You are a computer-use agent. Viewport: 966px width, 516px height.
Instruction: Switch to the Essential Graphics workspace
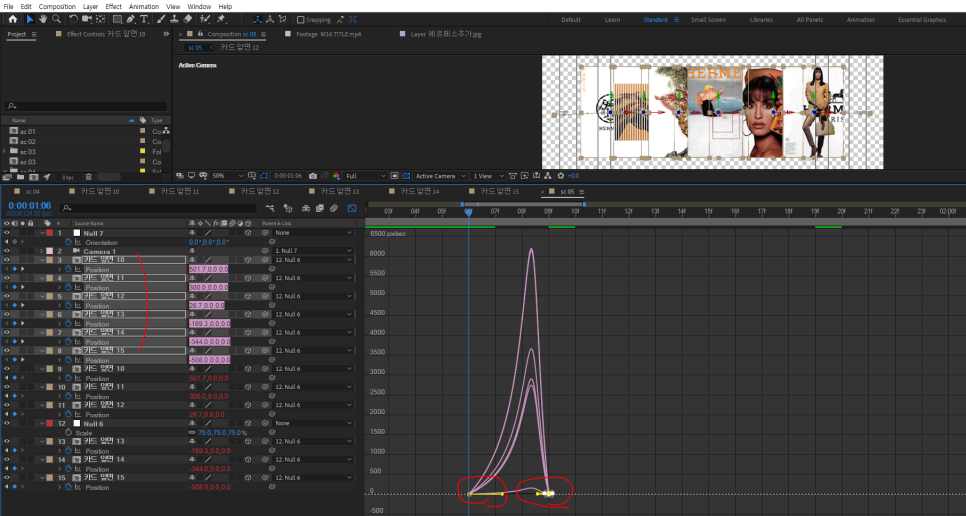pyautogui.click(x=922, y=20)
